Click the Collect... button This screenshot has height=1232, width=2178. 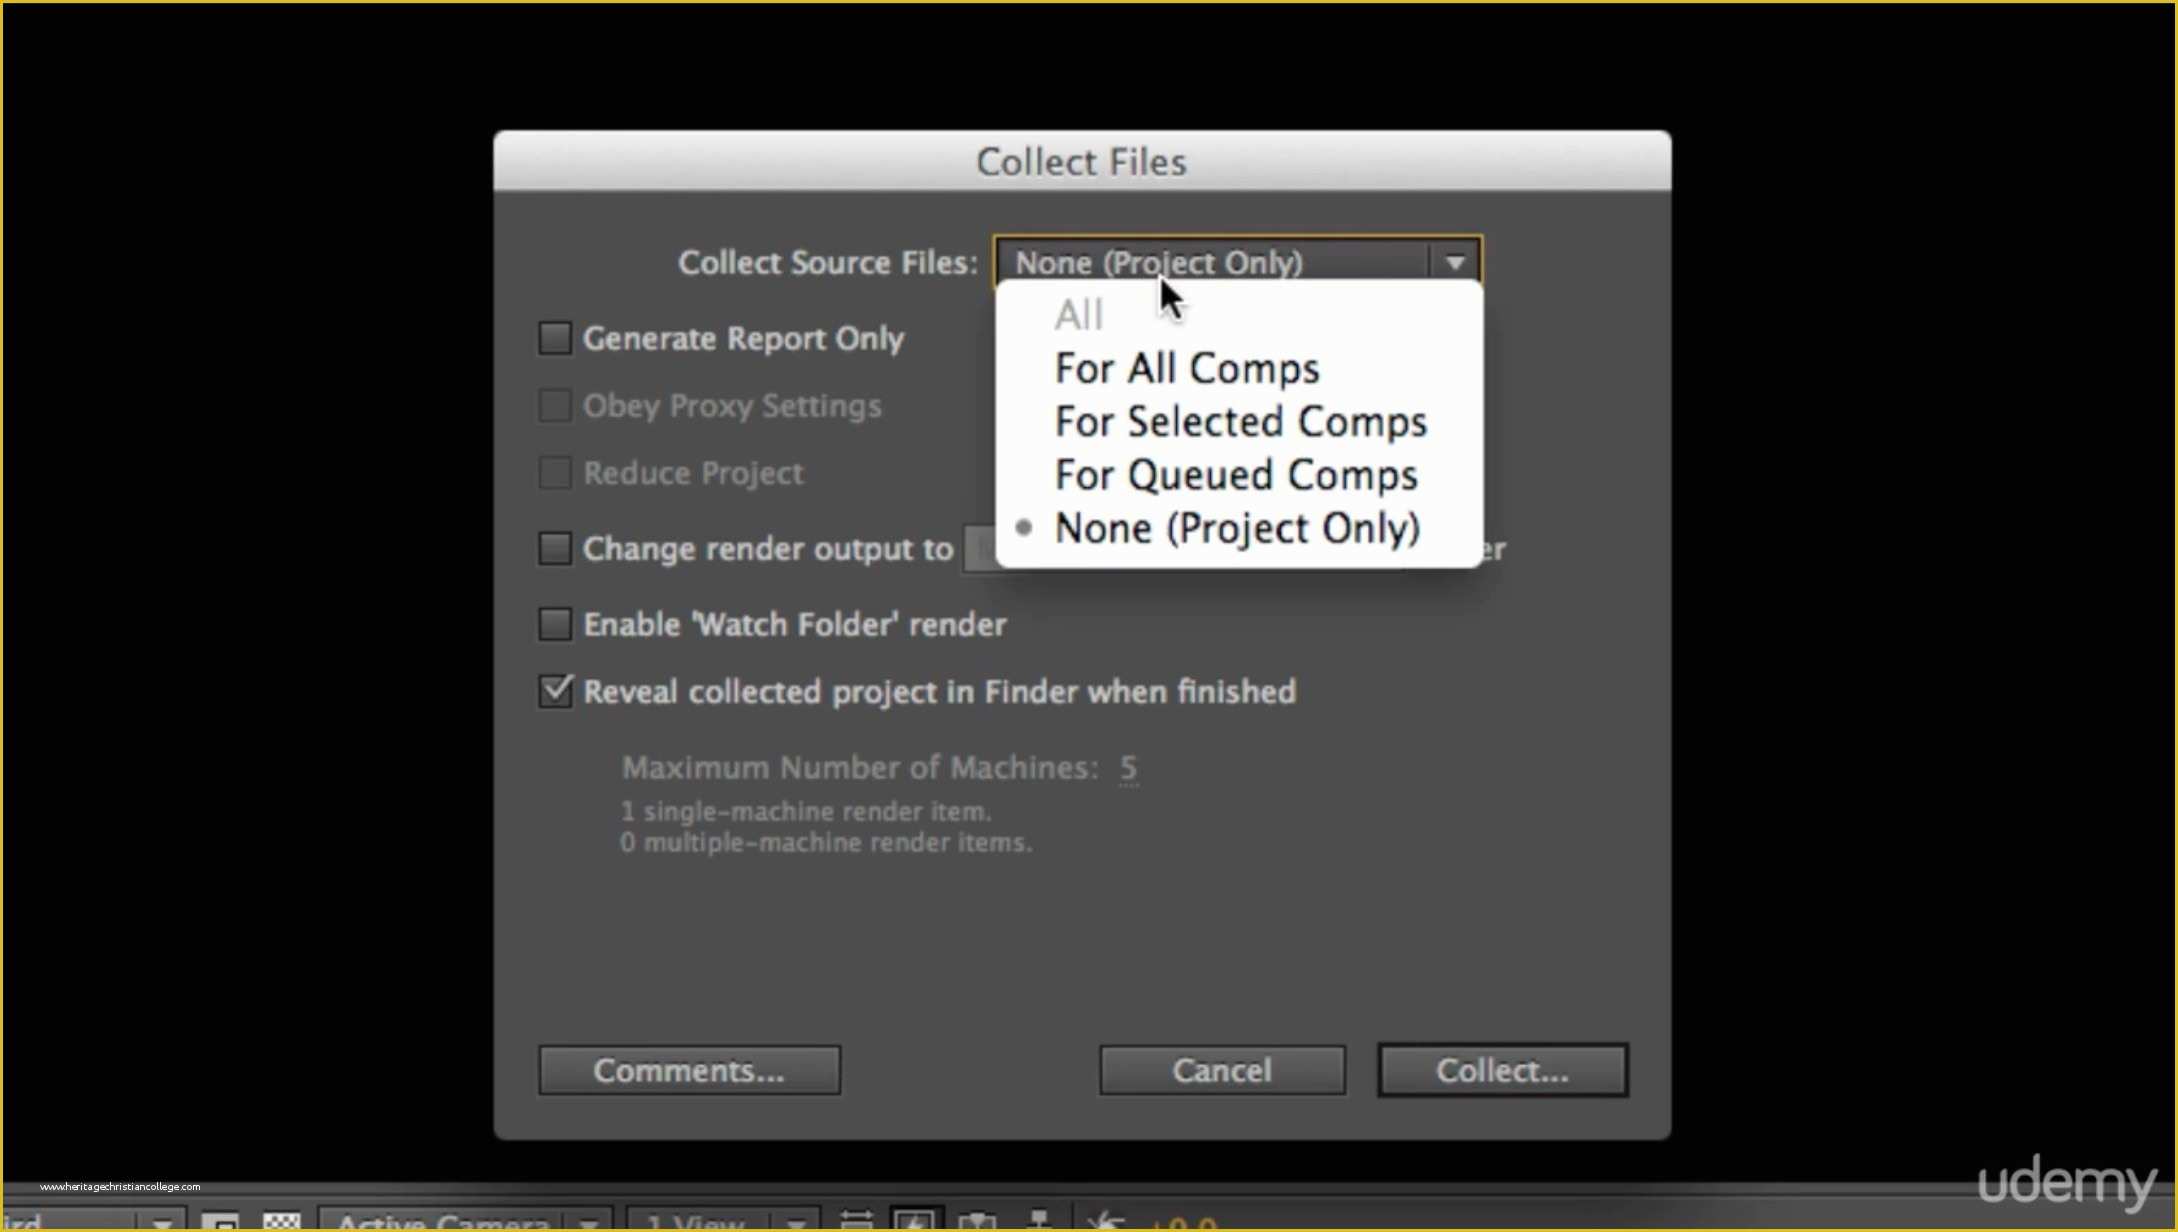coord(1500,1071)
